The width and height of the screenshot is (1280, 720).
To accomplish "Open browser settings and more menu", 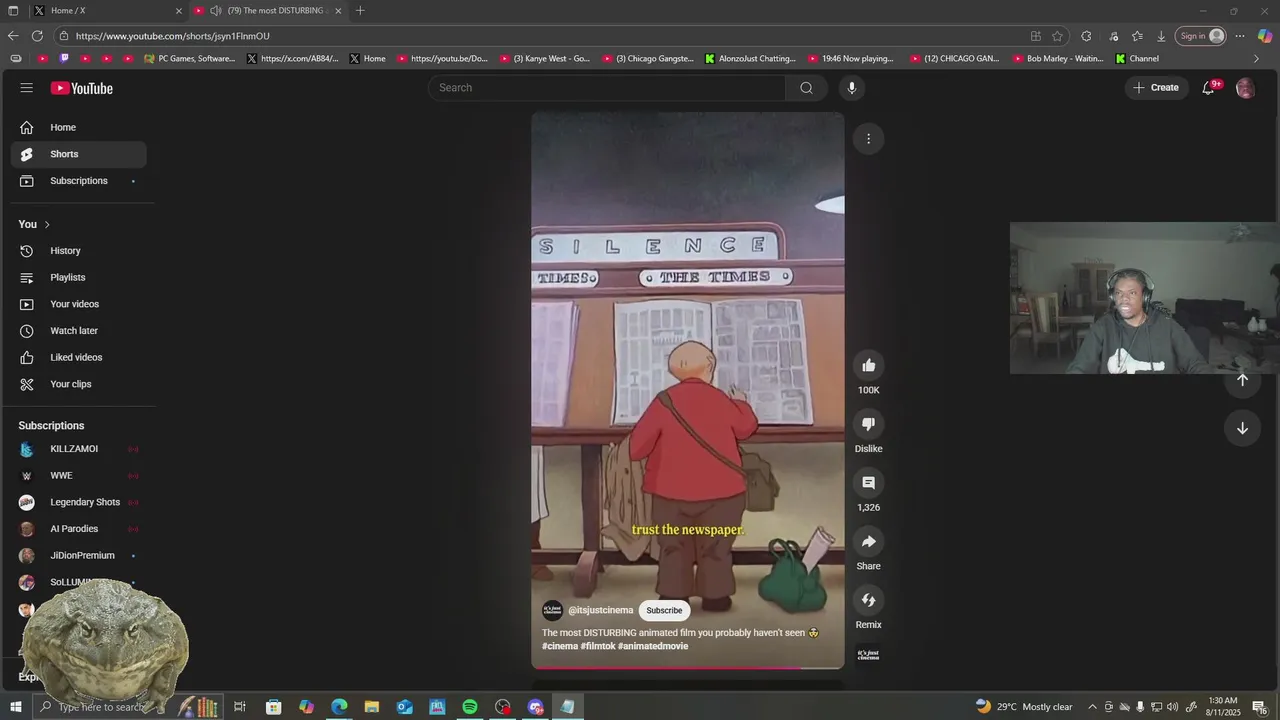I will coord(1240,36).
